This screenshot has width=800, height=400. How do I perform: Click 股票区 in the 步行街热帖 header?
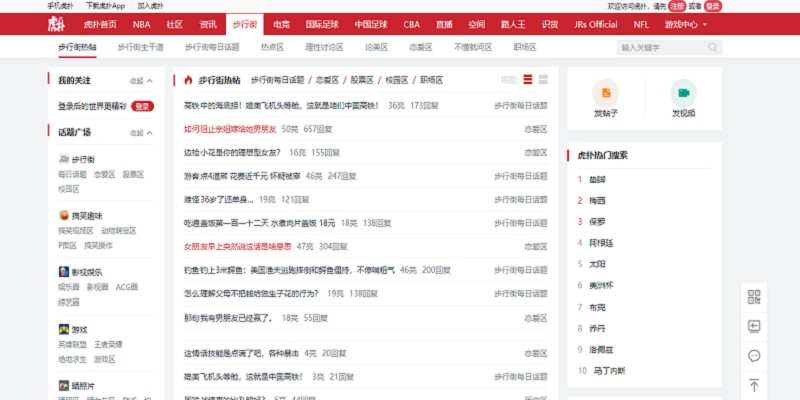pos(362,80)
